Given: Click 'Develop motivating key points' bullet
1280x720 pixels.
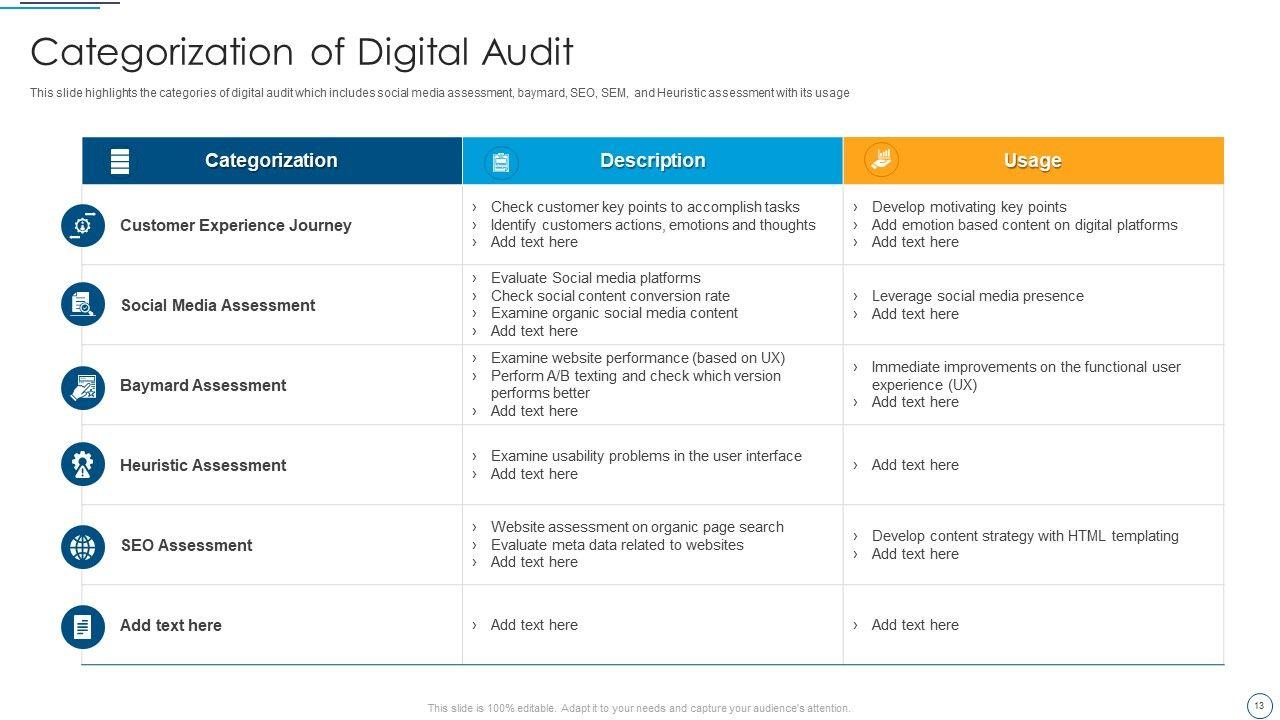Looking at the screenshot, I should (x=969, y=207).
